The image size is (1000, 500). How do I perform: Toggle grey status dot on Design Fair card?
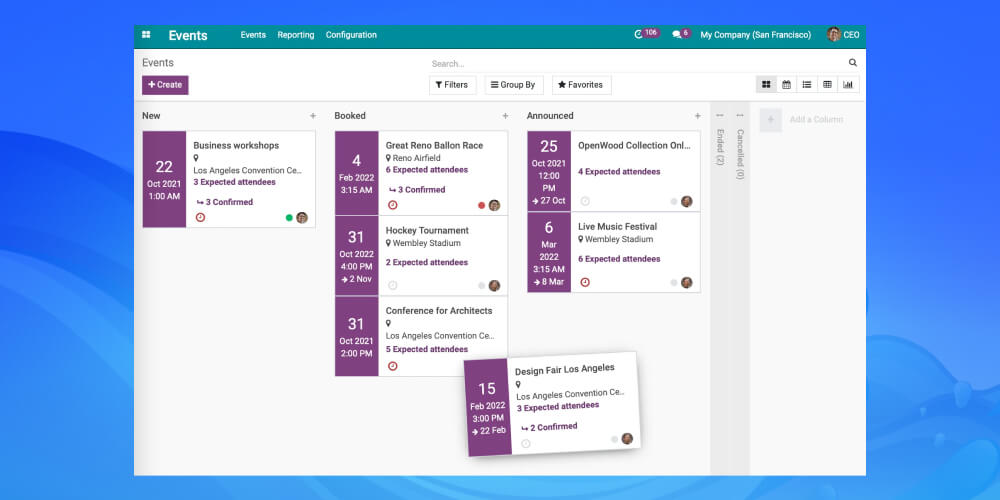[x=615, y=439]
